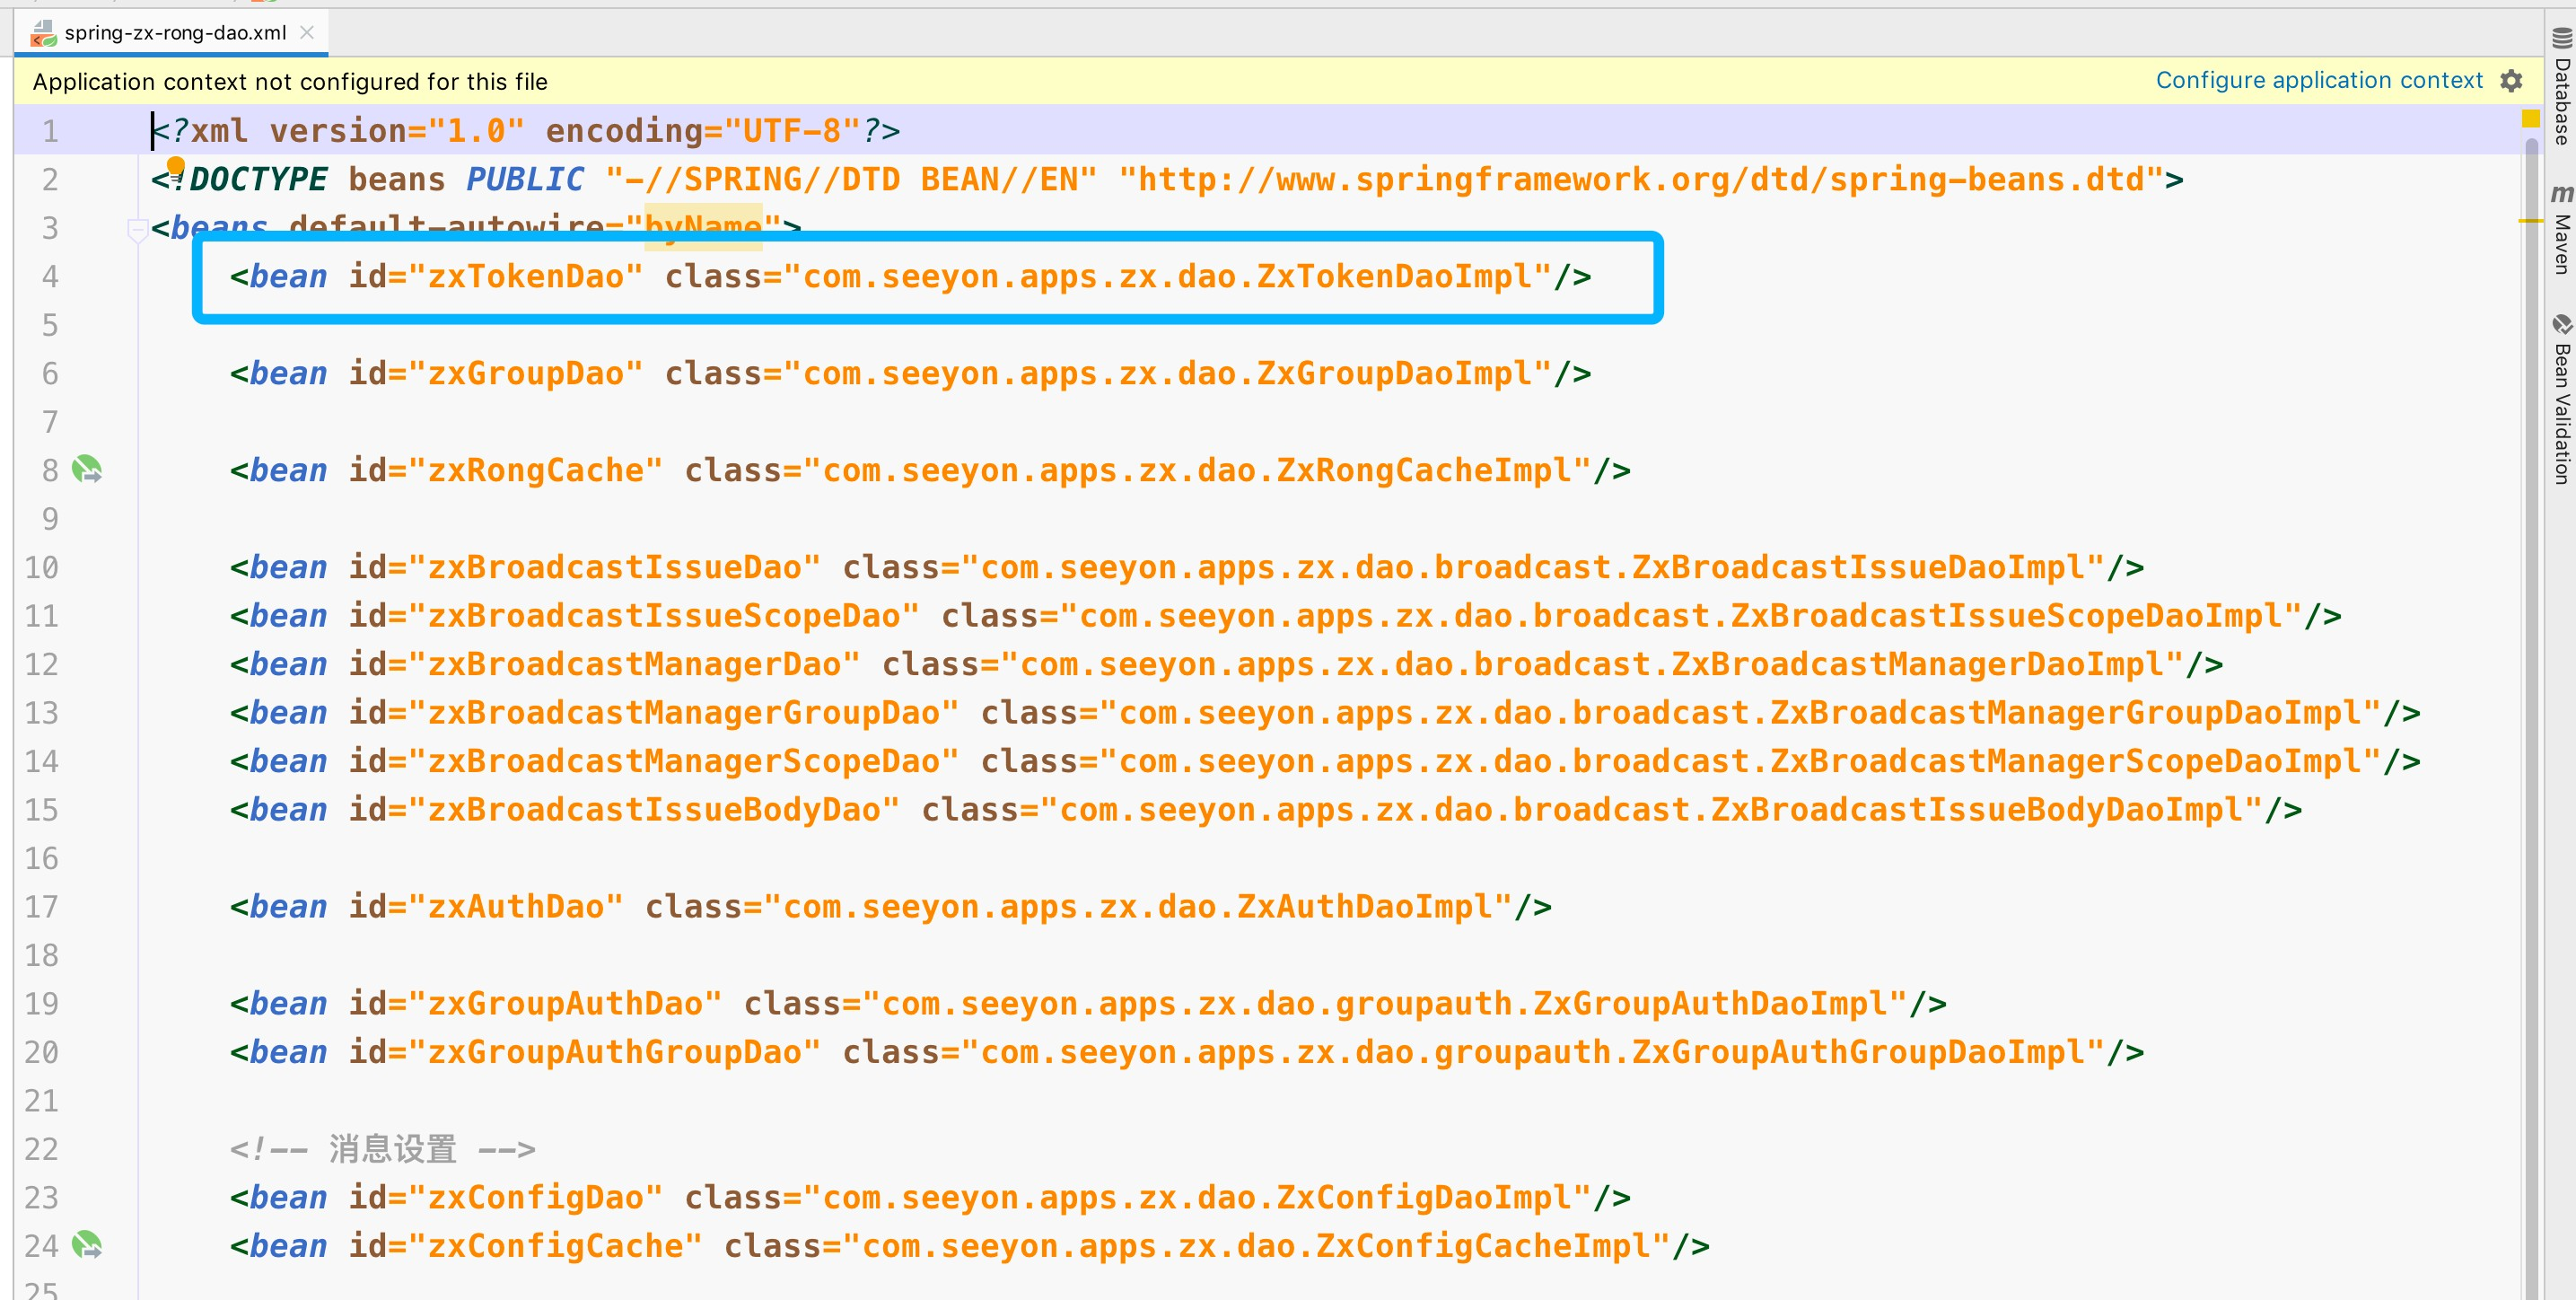Image resolution: width=2576 pixels, height=1300 pixels.
Task: Click ZxTokenDaoImpl class reference on line 4
Action: coord(1402,277)
